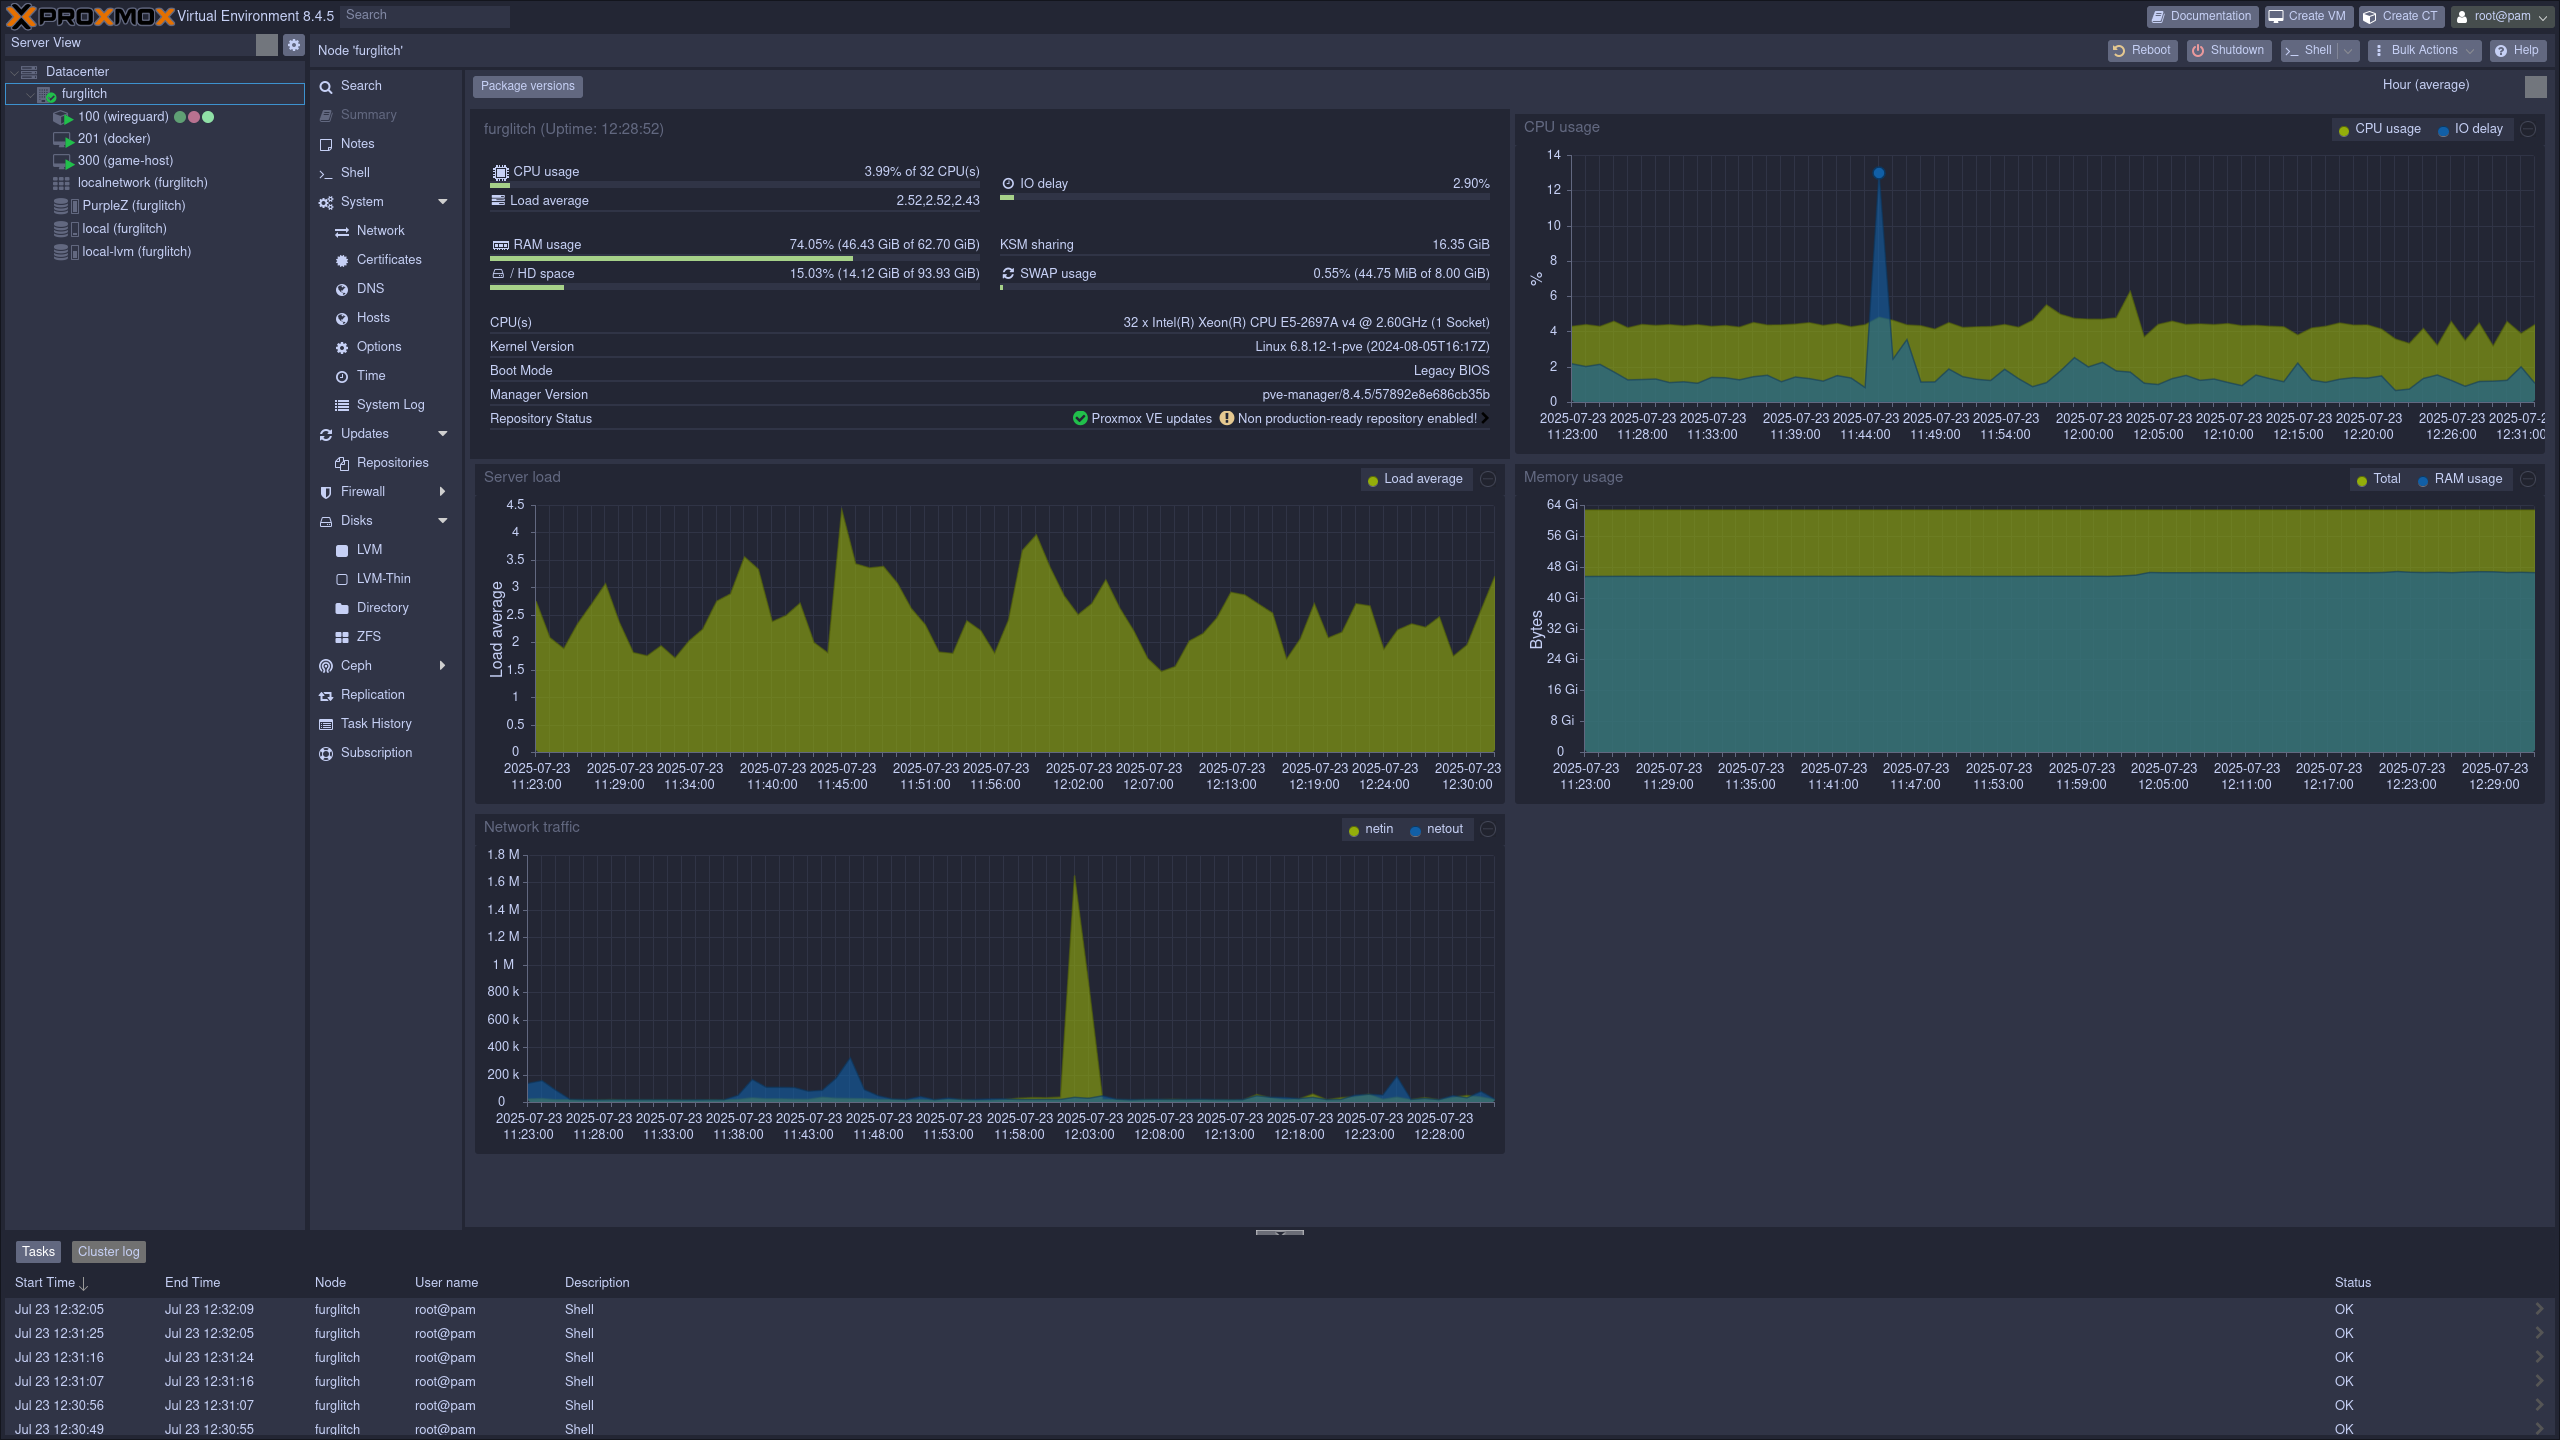Toggle the IO delay series in CPU chart
This screenshot has width=2560, height=1440.
click(x=2472, y=128)
